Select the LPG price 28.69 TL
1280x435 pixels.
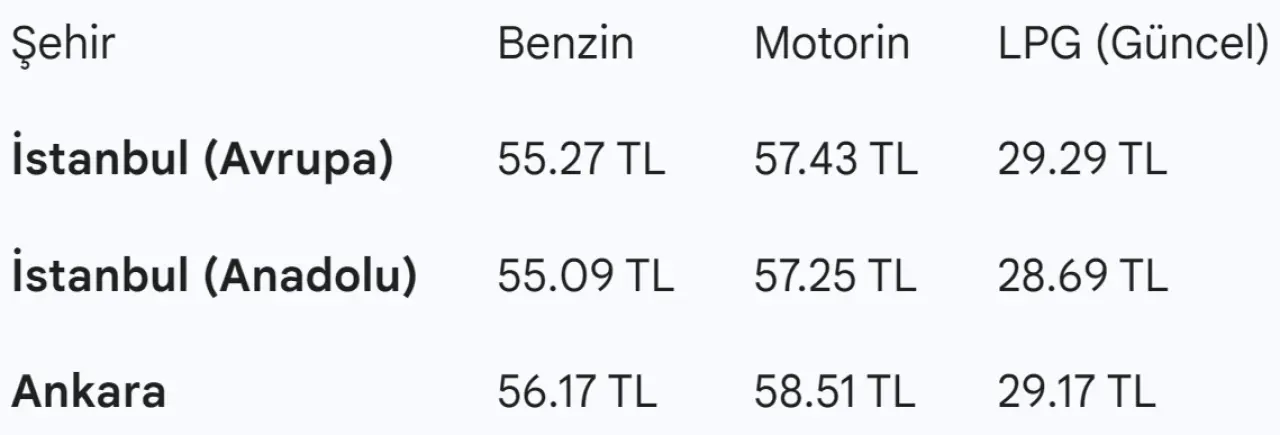1081,277
